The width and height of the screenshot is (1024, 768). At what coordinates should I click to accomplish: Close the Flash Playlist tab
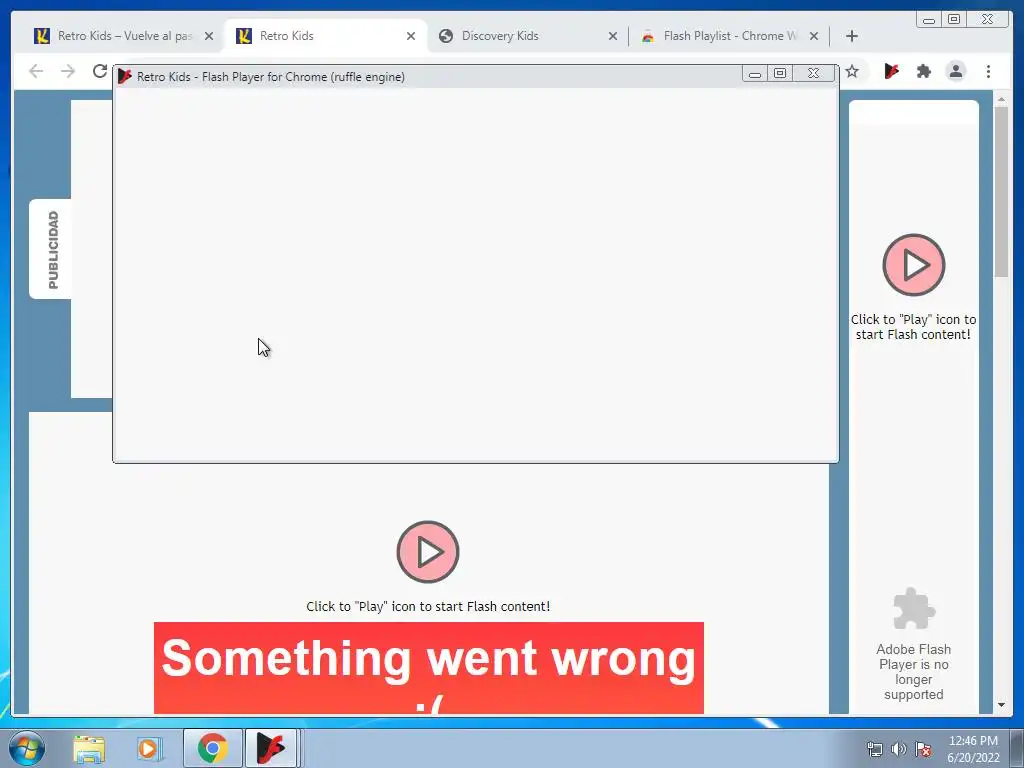tap(814, 37)
